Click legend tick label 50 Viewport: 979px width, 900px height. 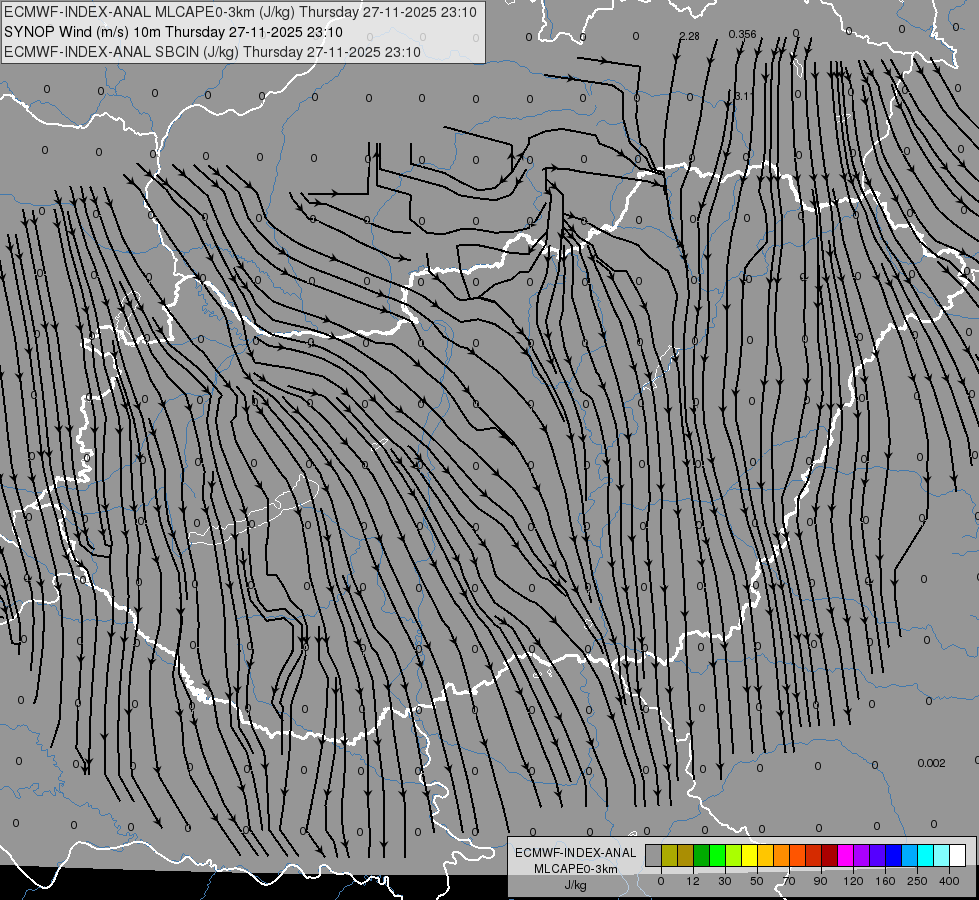[x=757, y=881]
